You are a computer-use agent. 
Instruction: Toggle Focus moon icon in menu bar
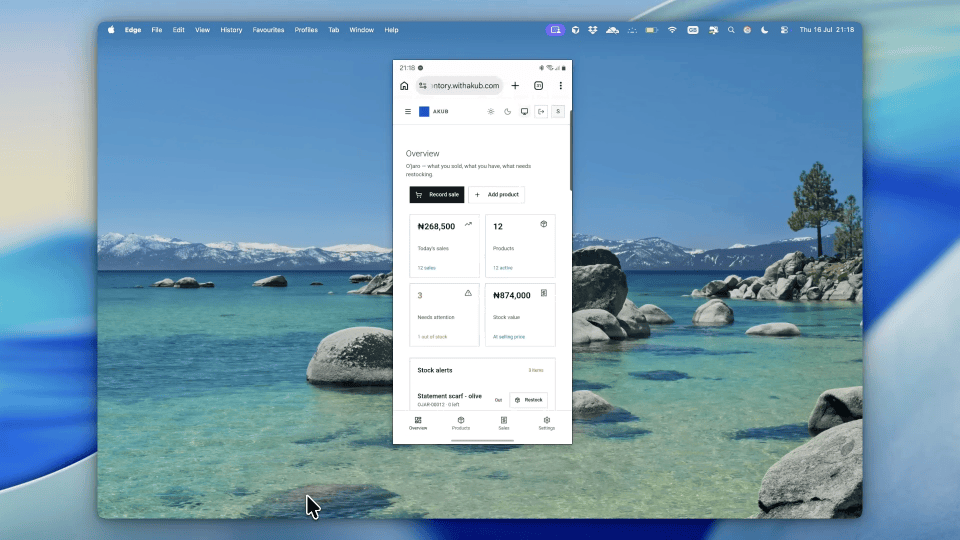click(765, 29)
